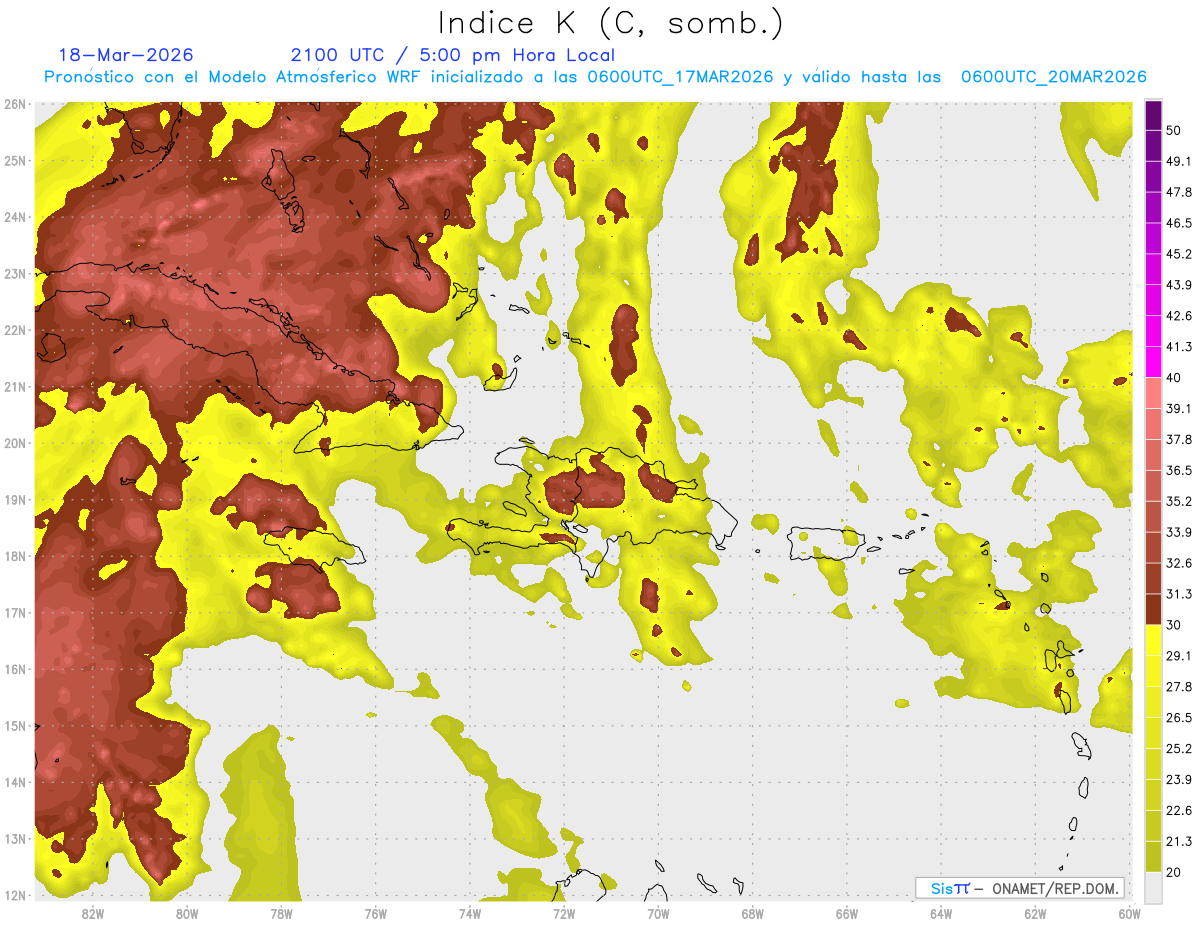
Task: Click the colorbar label "20"
Action: 1174,873
